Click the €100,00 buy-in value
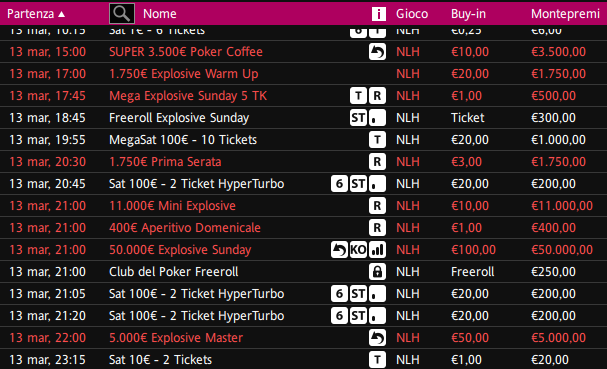Image resolution: width=607 pixels, height=369 pixels. pos(473,250)
